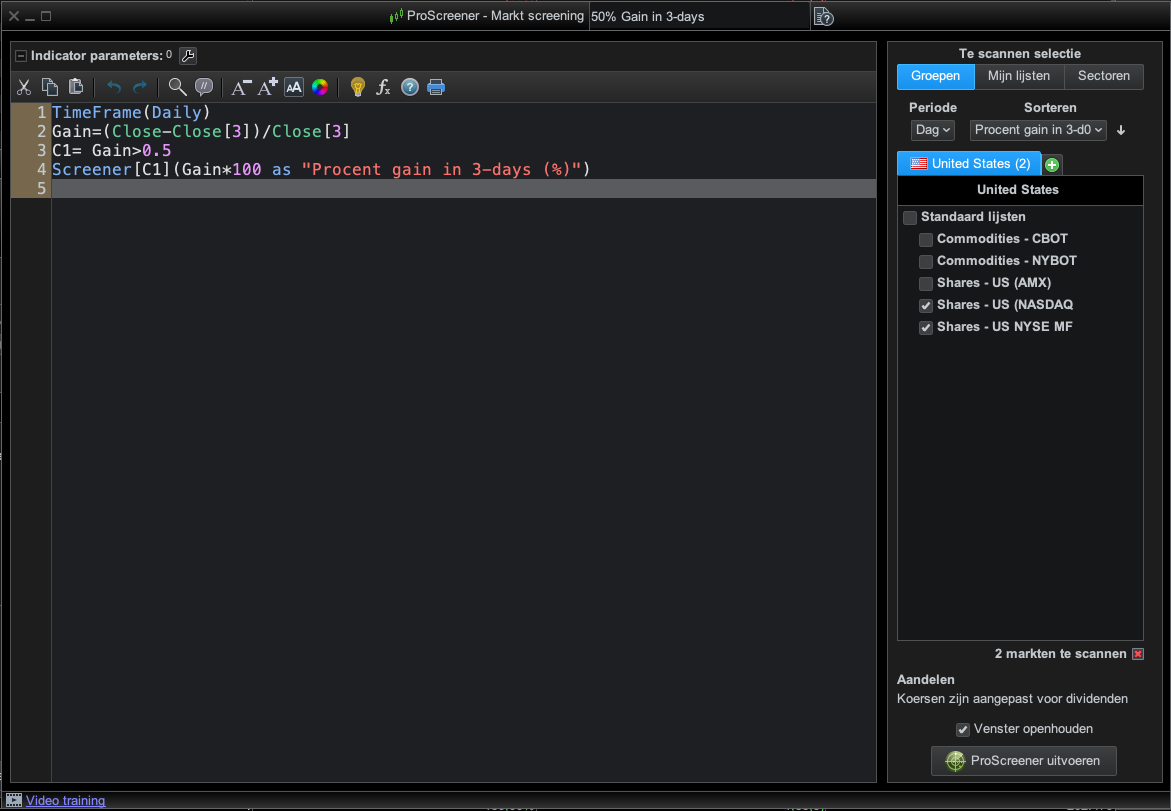Collapse the Indicator parameters section
The width and height of the screenshot is (1171, 811).
[21, 56]
